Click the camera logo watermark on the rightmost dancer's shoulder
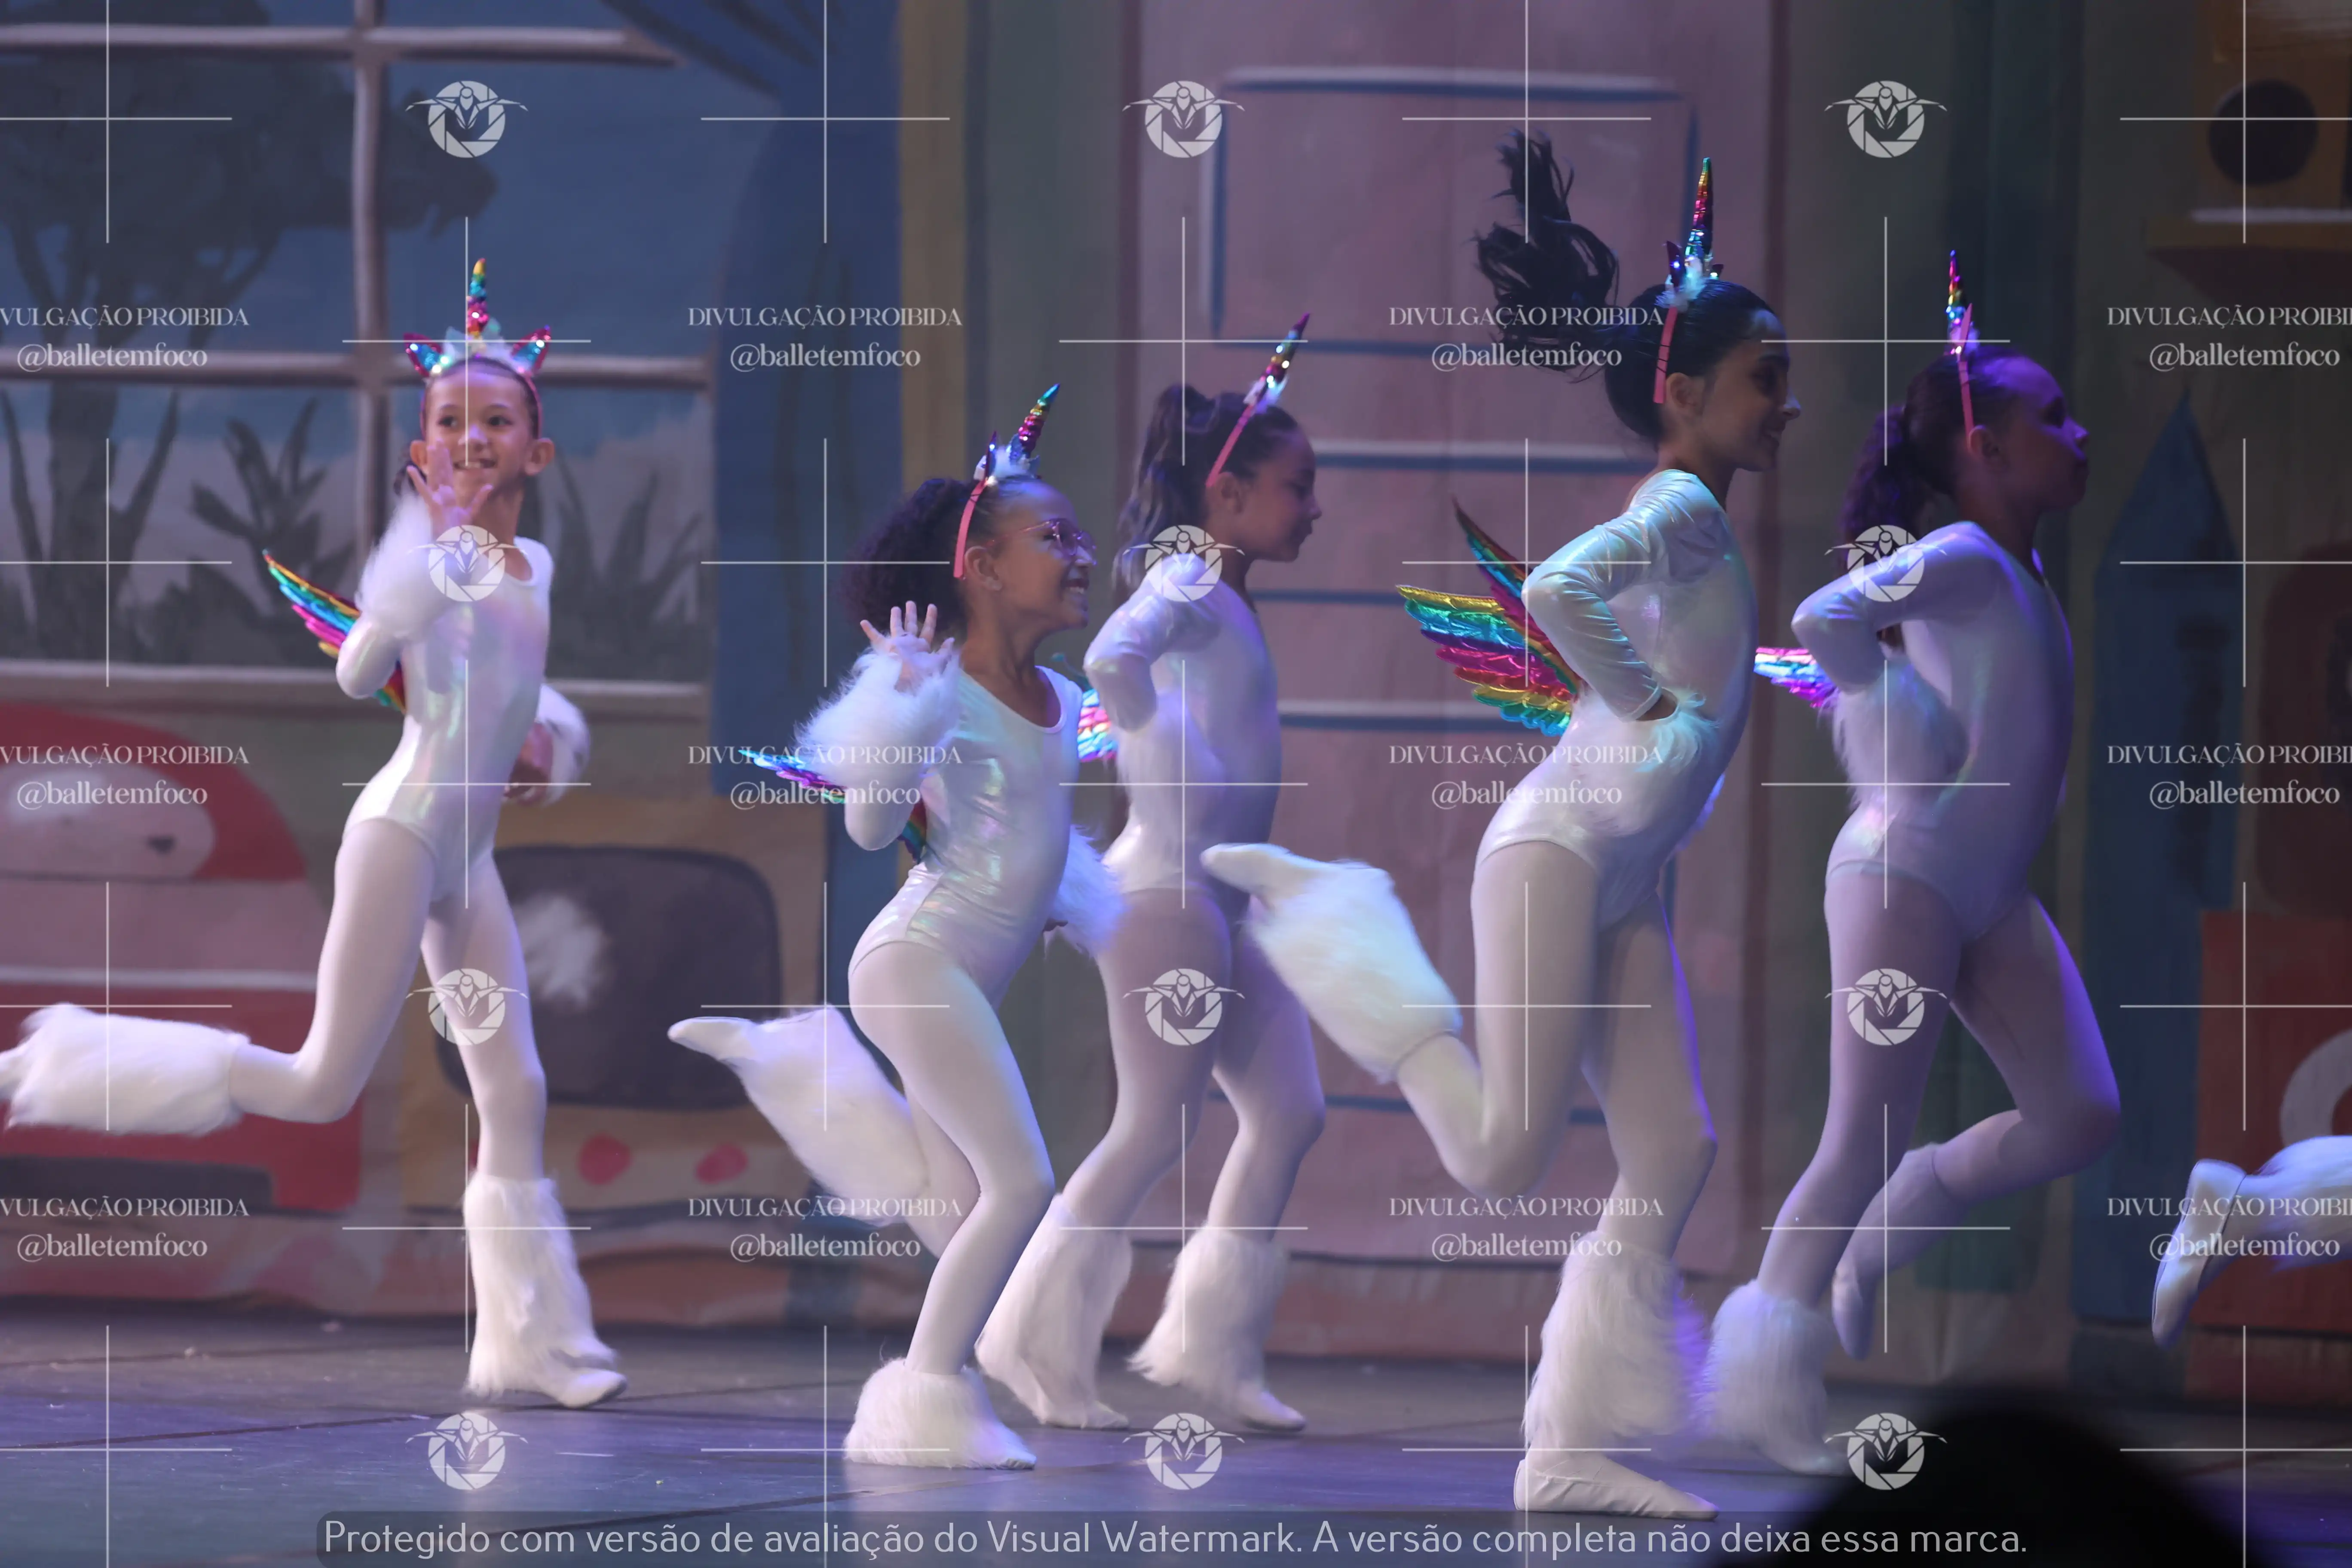The image size is (2352, 1568). pos(1885,563)
